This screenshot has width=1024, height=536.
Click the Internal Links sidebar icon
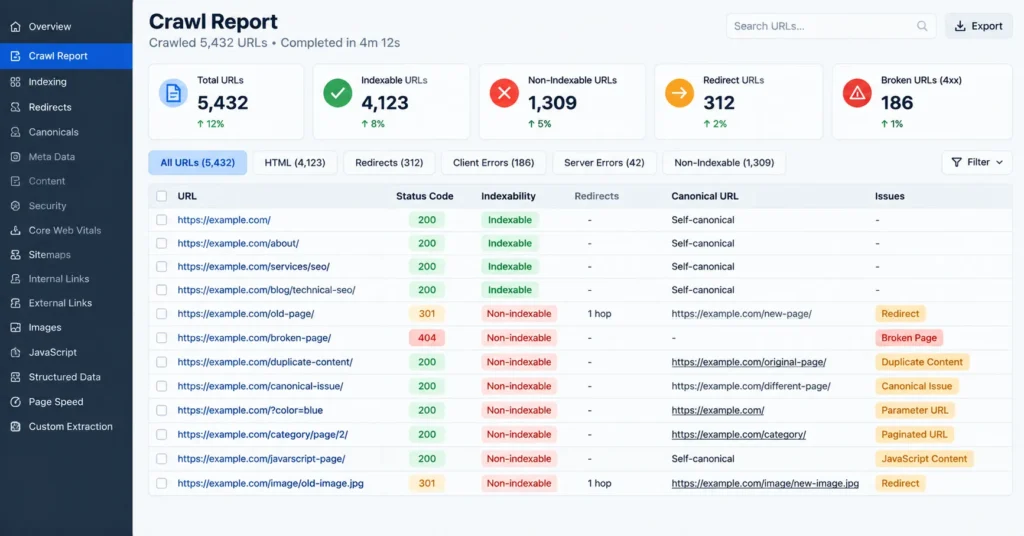pos(15,279)
